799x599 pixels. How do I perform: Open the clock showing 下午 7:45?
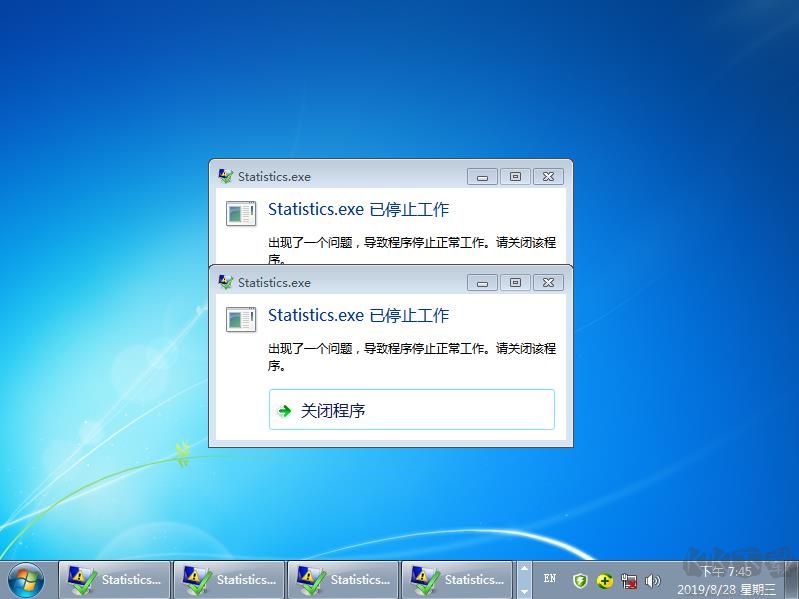point(726,571)
